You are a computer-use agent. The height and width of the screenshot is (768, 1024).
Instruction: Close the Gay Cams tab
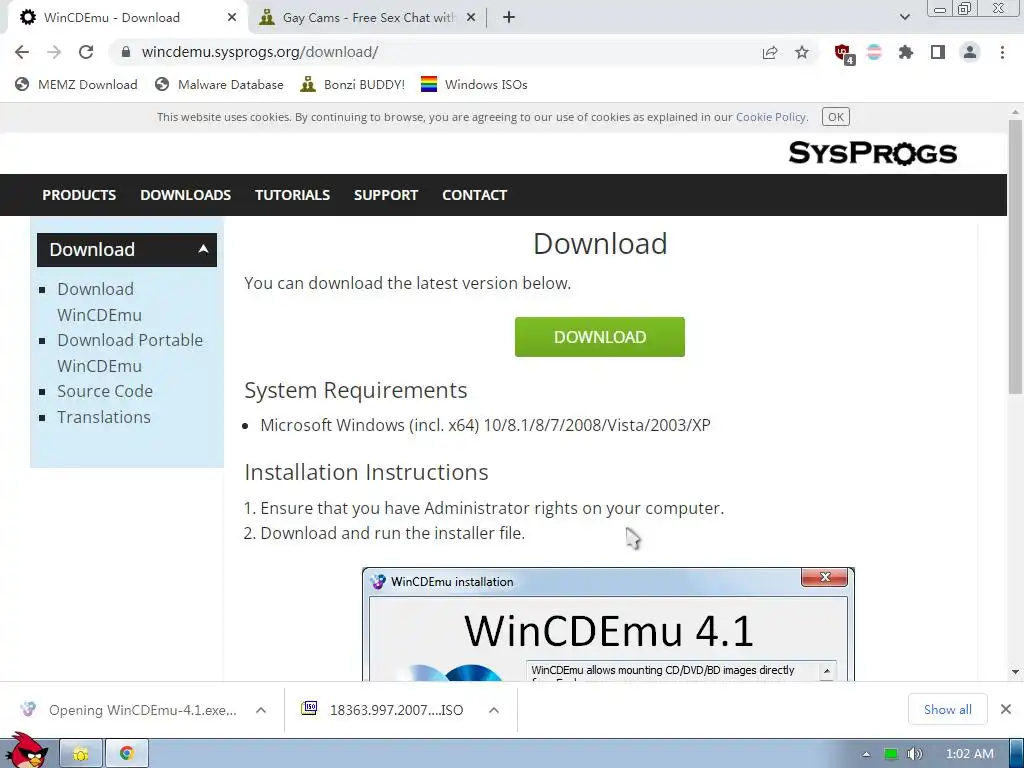coord(471,18)
